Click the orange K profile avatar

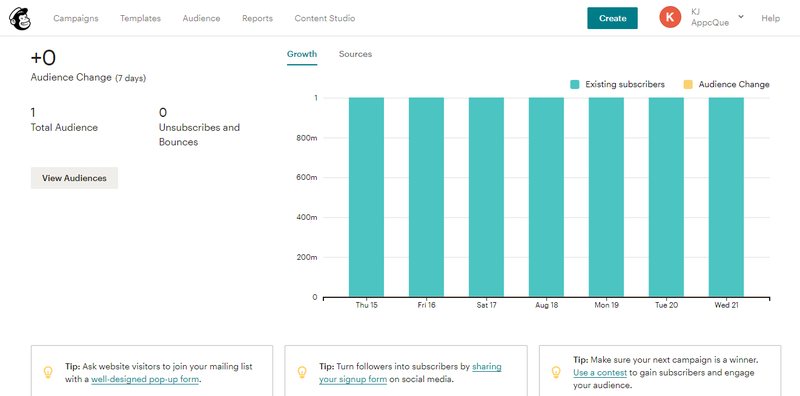point(670,17)
